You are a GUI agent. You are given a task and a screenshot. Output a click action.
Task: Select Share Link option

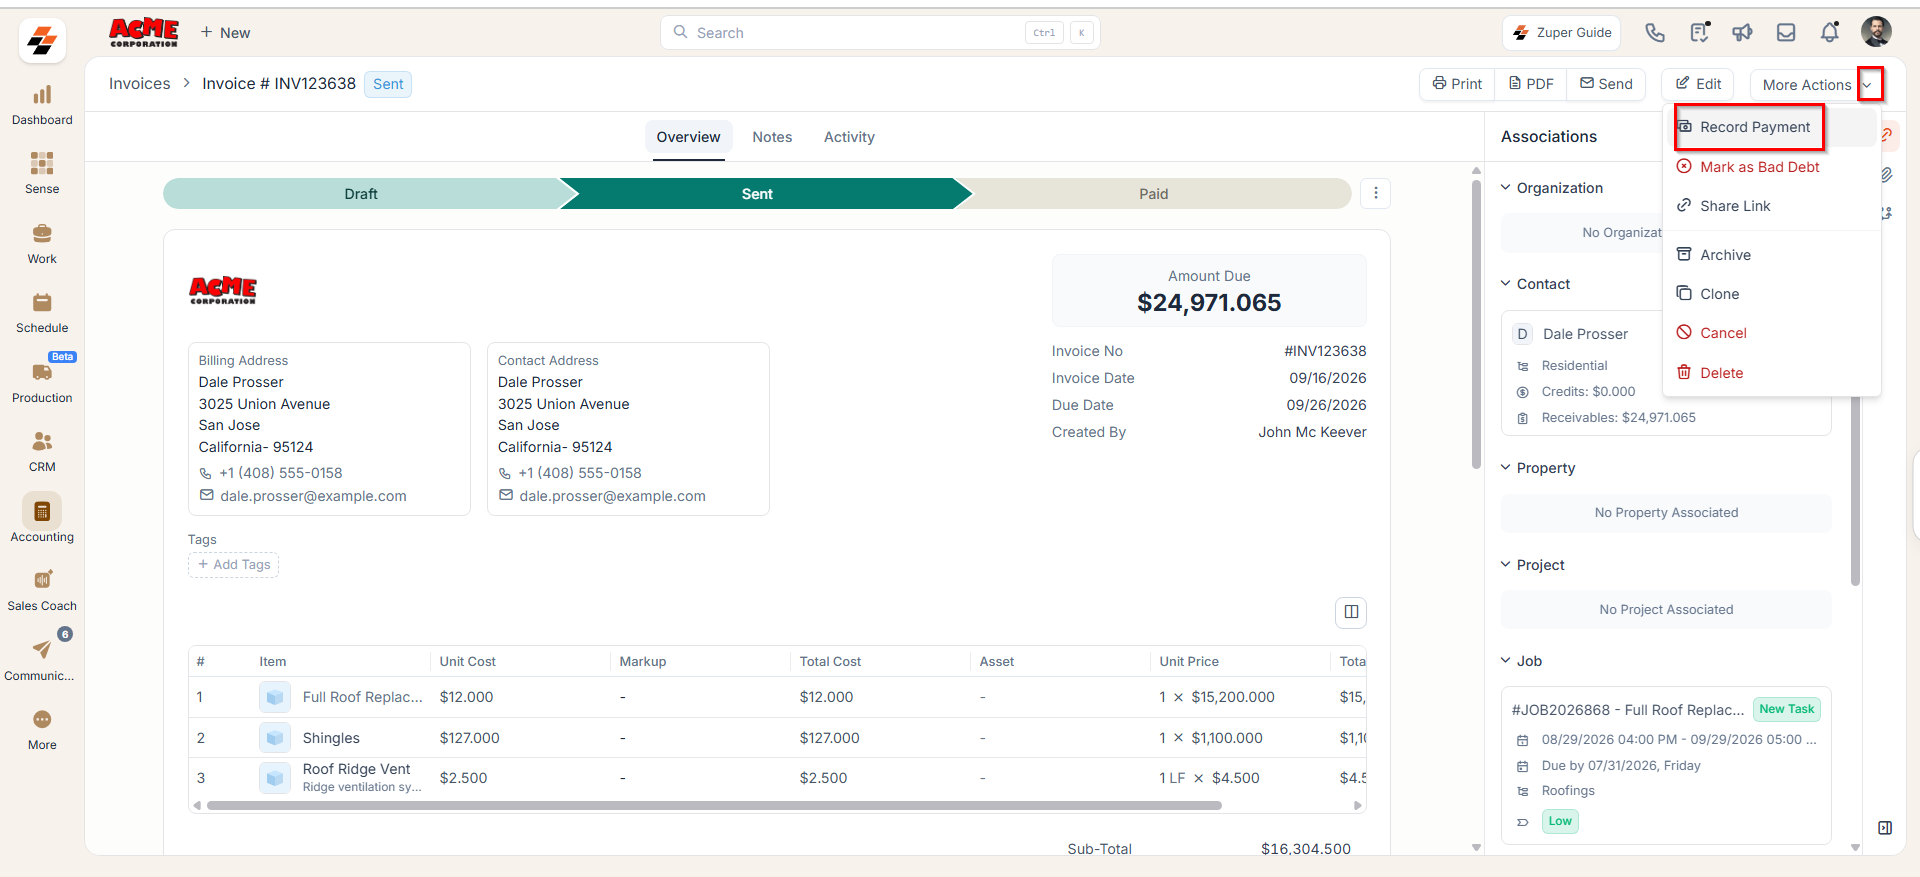pyautogui.click(x=1735, y=206)
